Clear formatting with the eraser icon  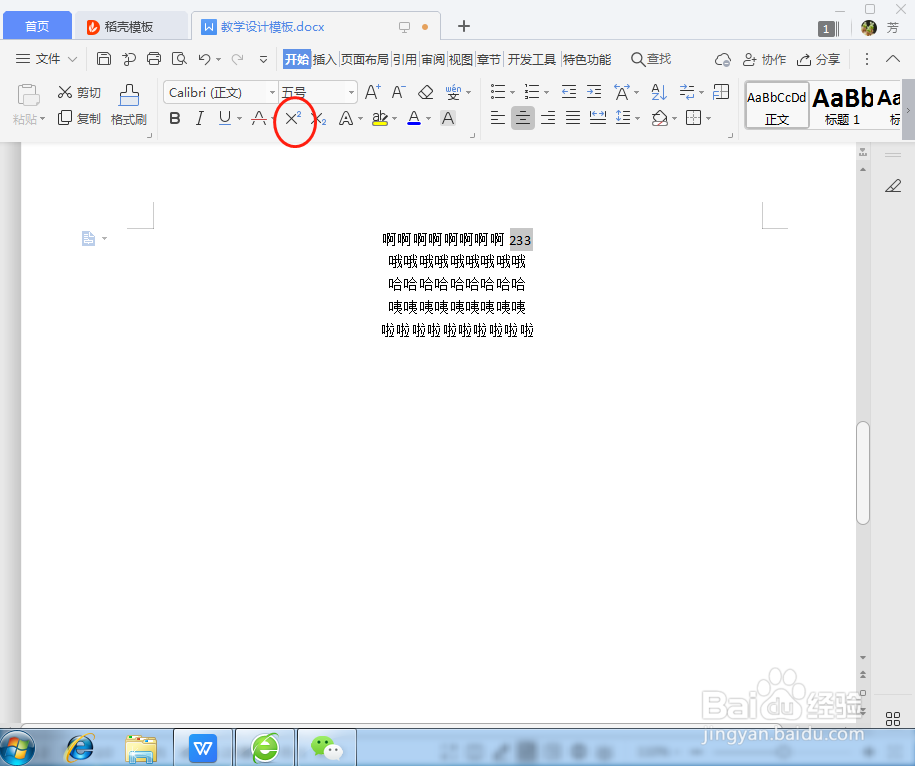(x=424, y=91)
